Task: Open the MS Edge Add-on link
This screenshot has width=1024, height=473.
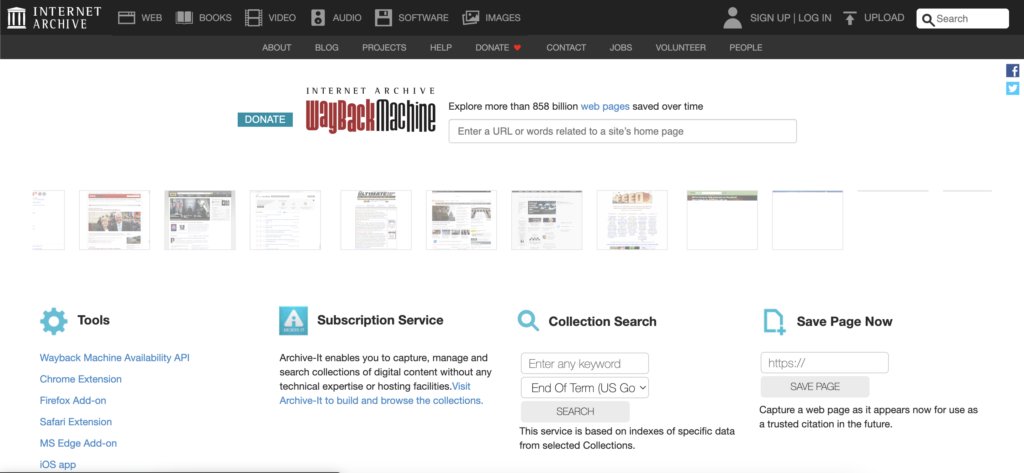Action: point(78,443)
